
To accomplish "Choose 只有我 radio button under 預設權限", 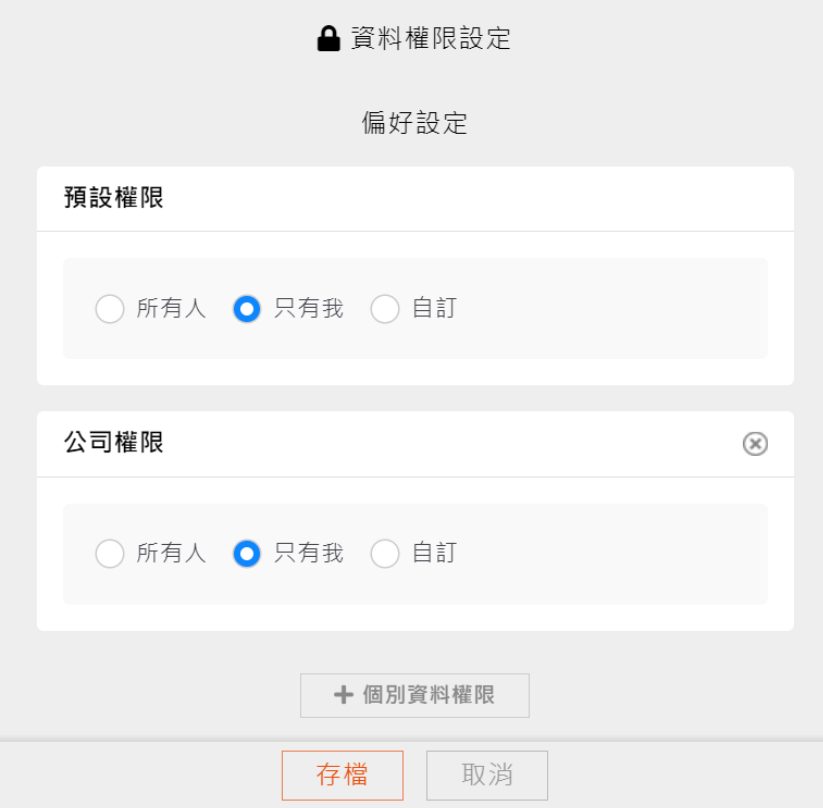I will pos(247,309).
